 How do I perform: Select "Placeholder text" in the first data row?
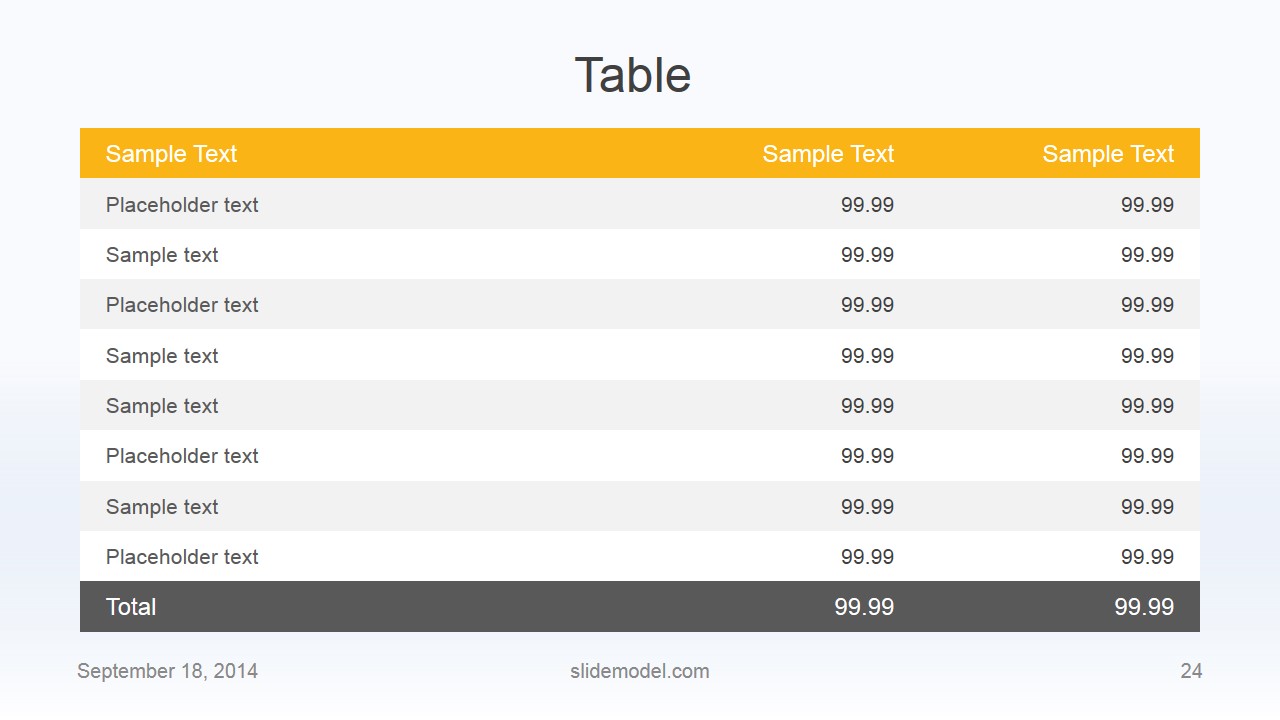pos(182,205)
